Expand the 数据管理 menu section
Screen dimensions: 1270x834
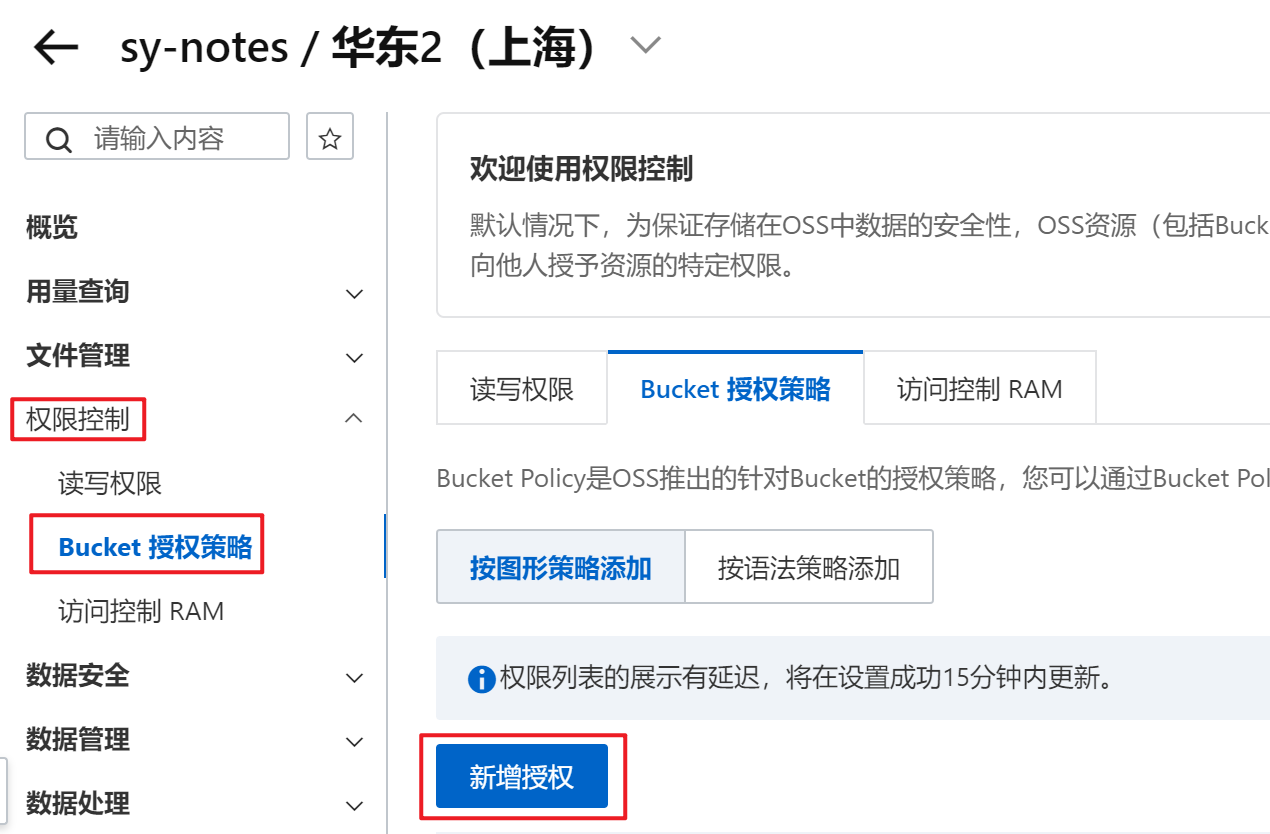point(354,742)
